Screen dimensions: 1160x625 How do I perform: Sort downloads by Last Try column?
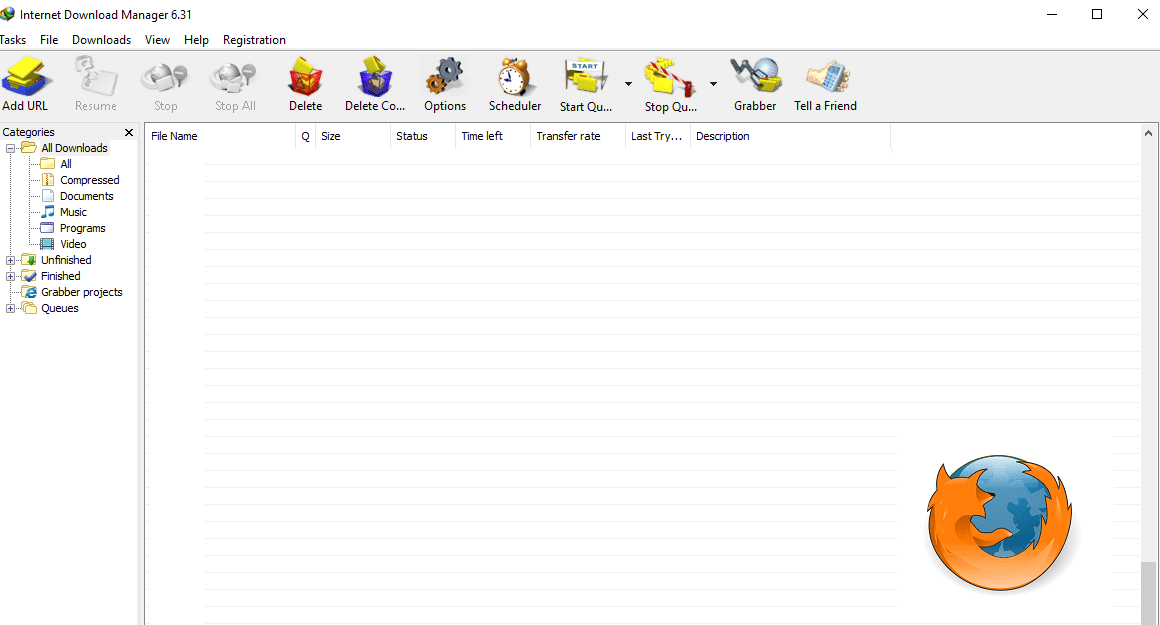658,136
